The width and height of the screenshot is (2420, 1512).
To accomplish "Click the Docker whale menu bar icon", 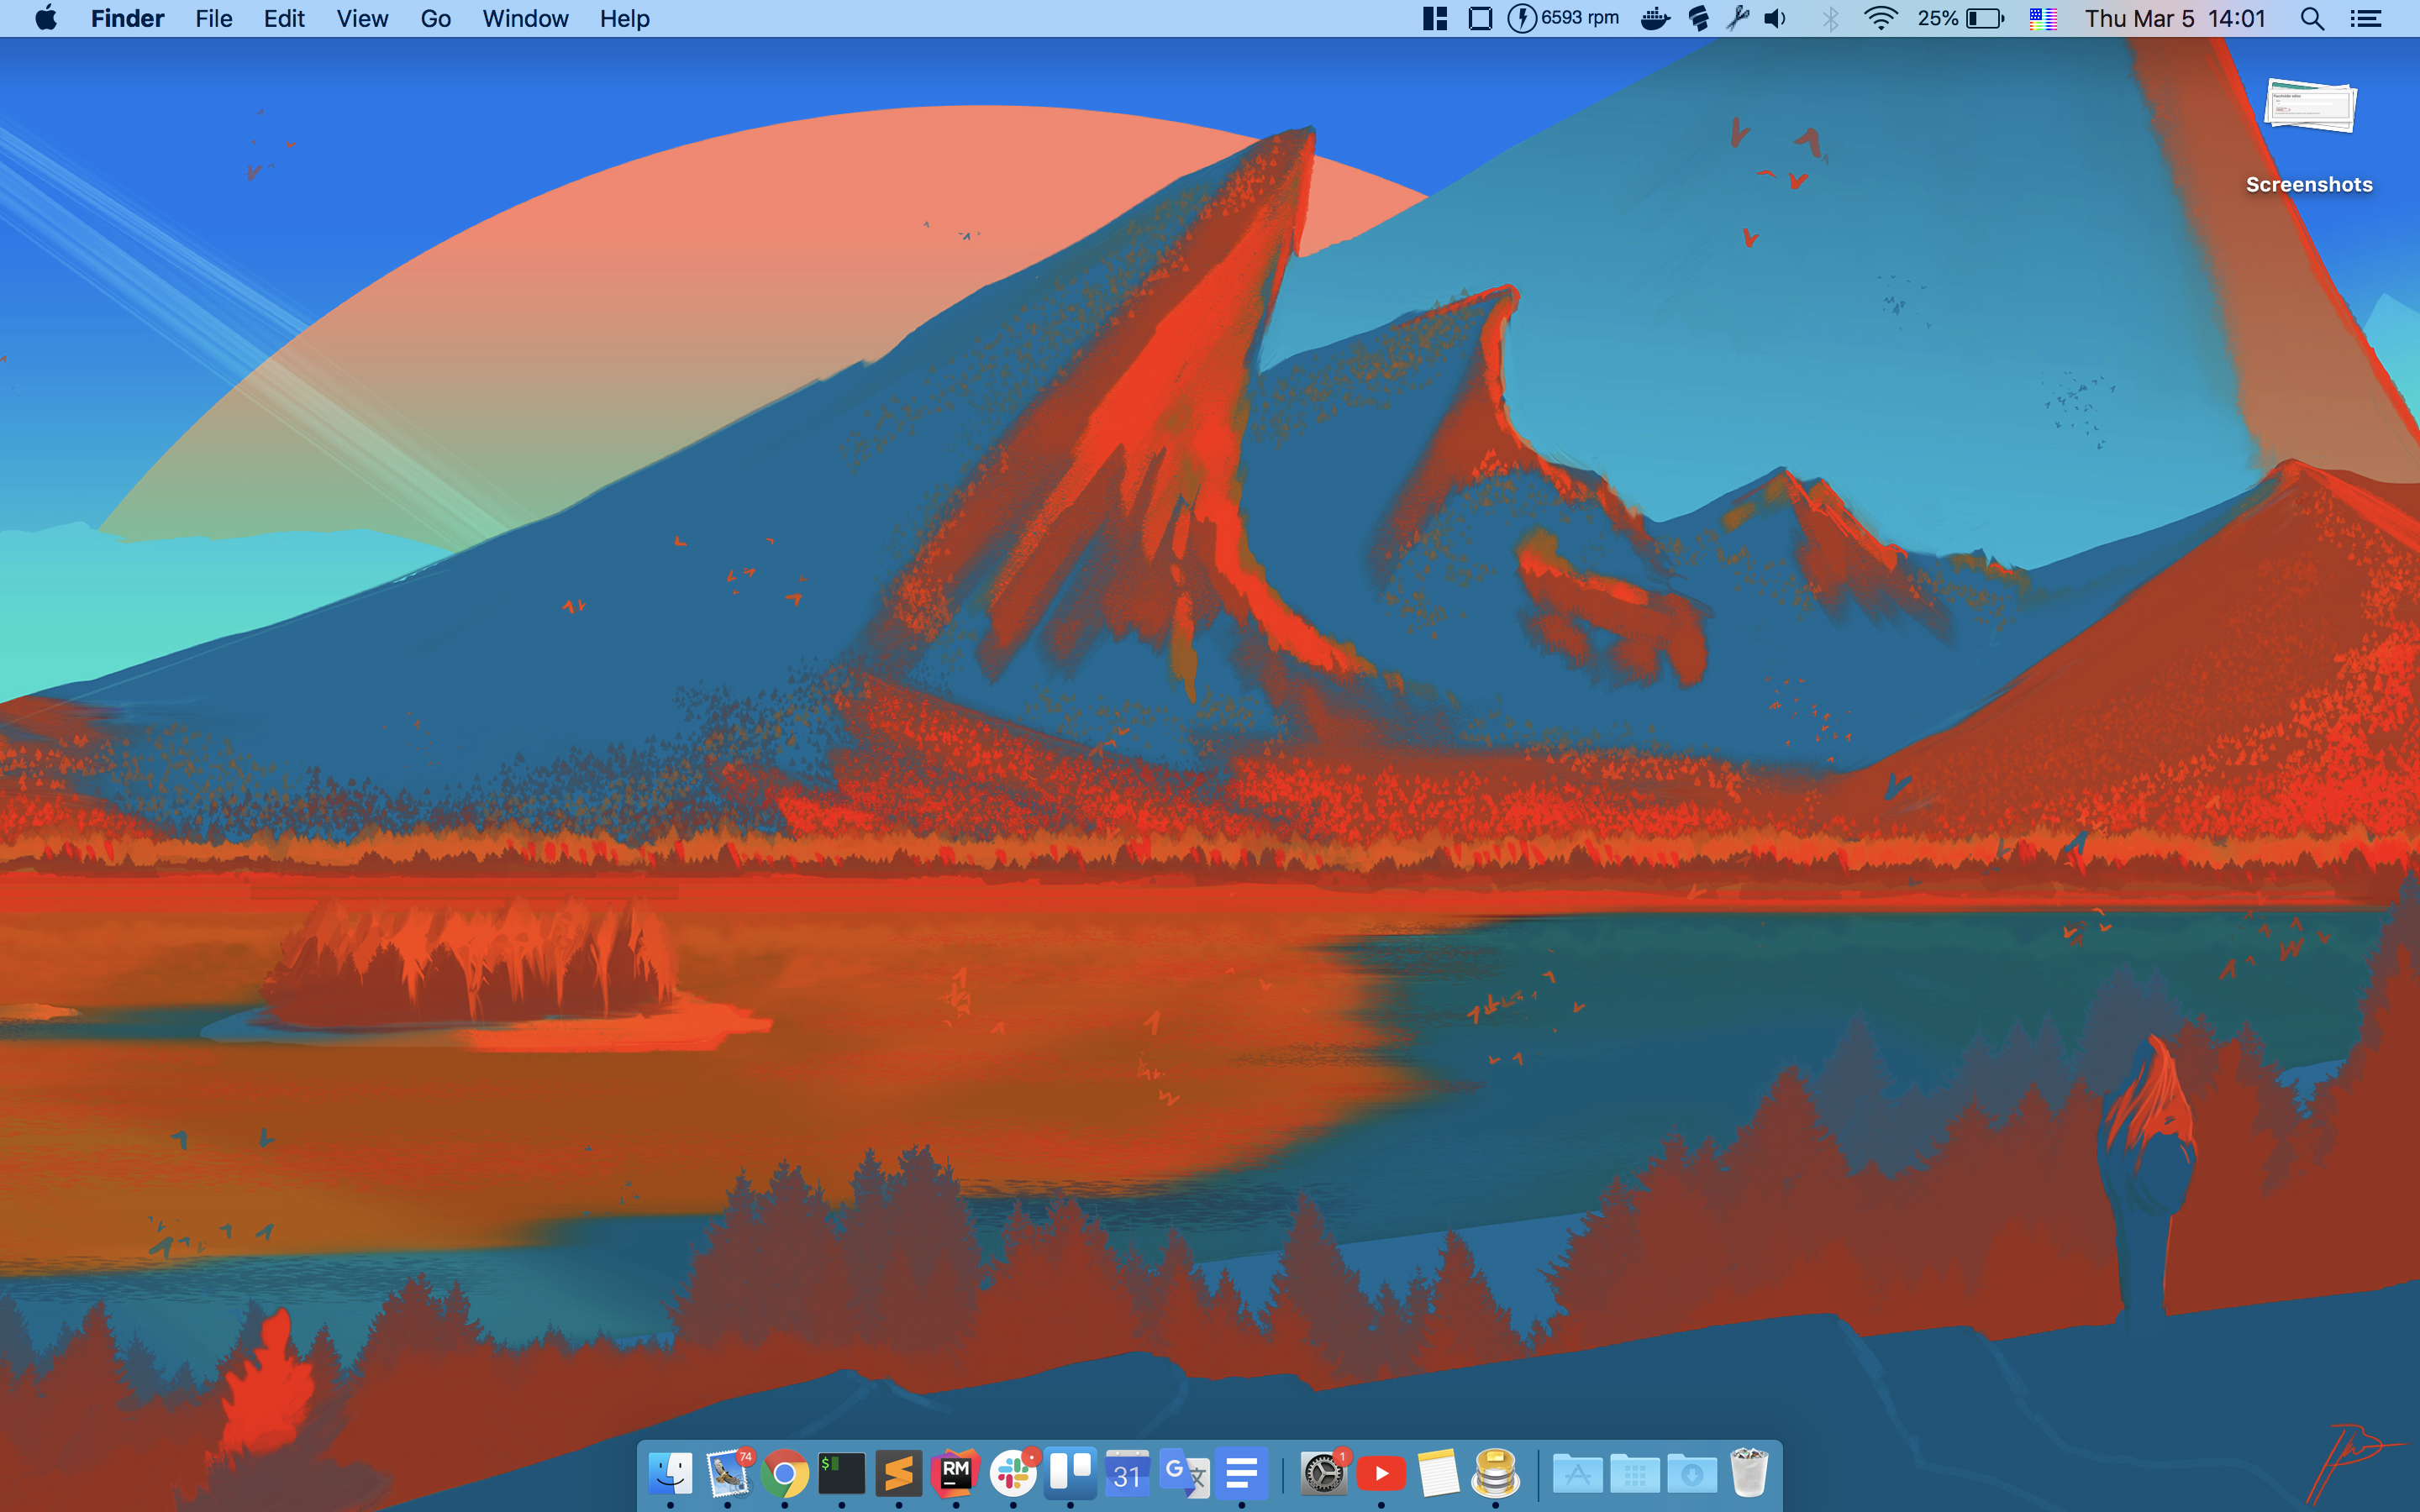I will point(1655,19).
